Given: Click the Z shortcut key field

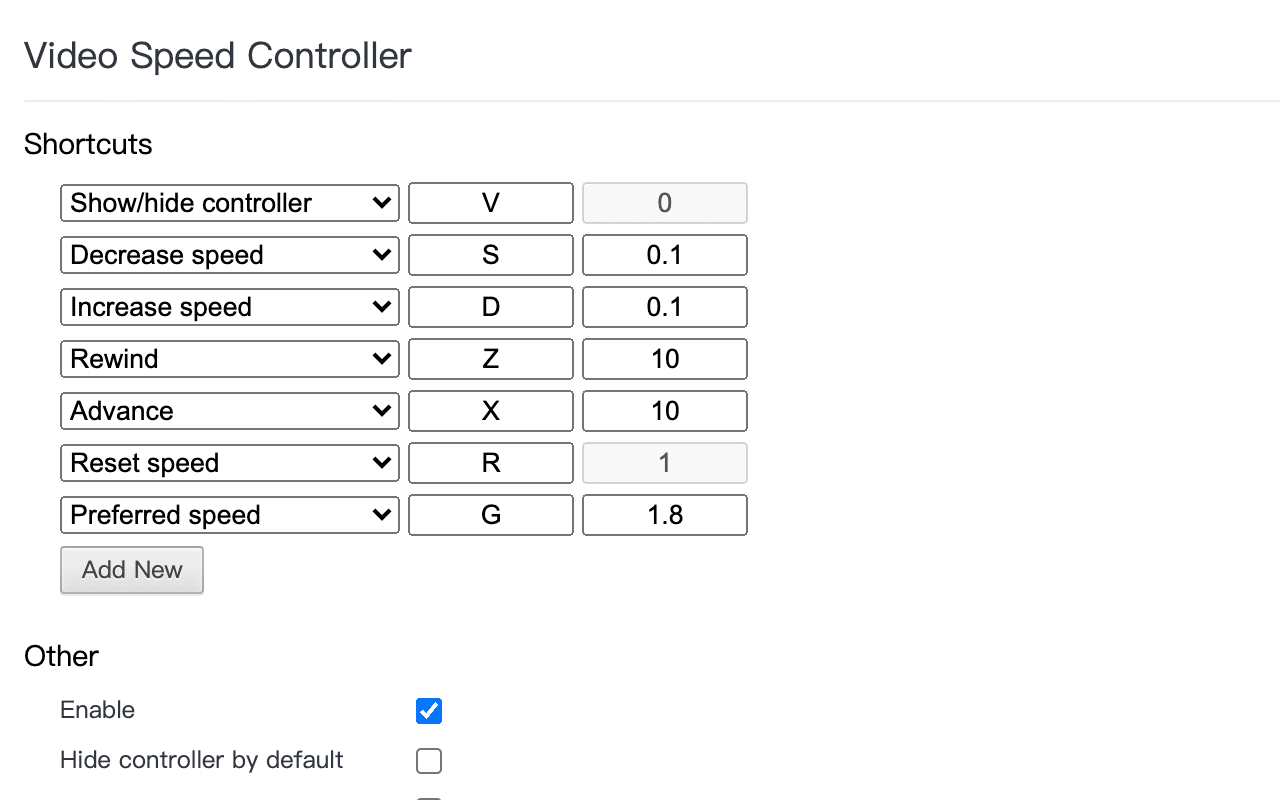Looking at the screenshot, I should (490, 359).
